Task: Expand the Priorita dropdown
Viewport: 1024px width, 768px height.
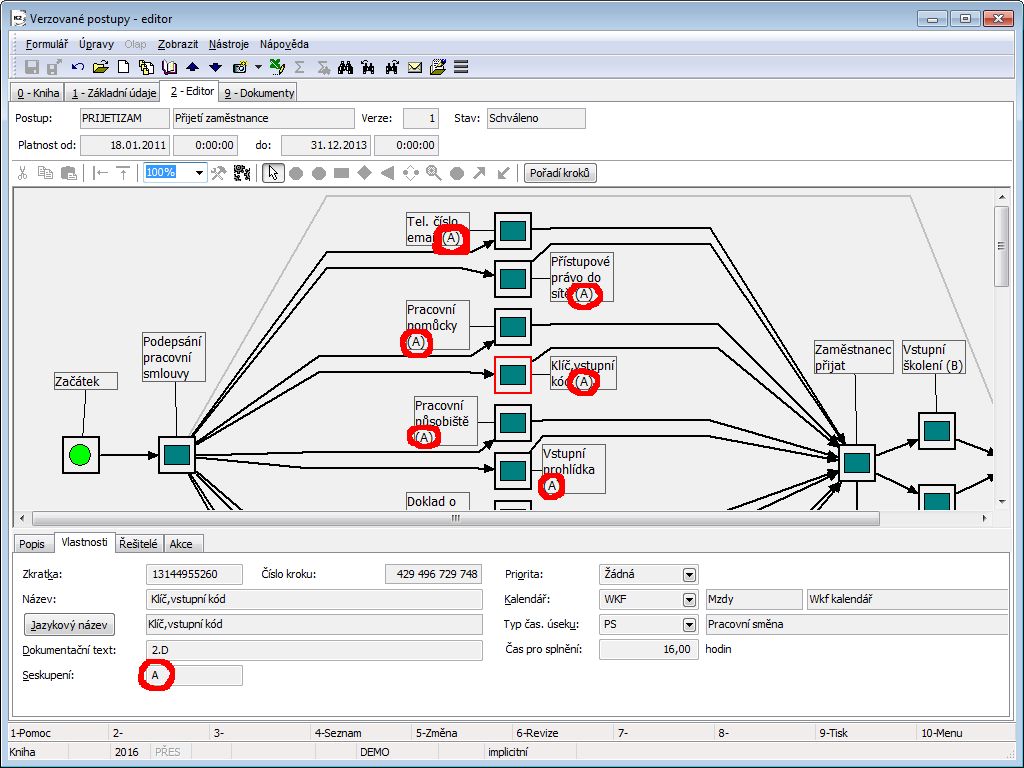Action: (689, 575)
